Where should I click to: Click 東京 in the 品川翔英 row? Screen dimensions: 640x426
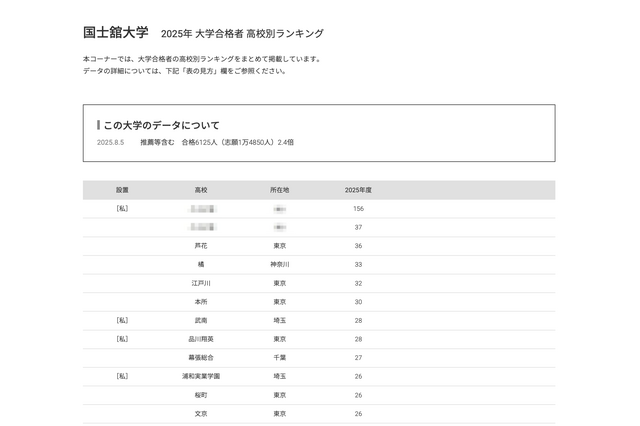pyautogui.click(x=280, y=339)
